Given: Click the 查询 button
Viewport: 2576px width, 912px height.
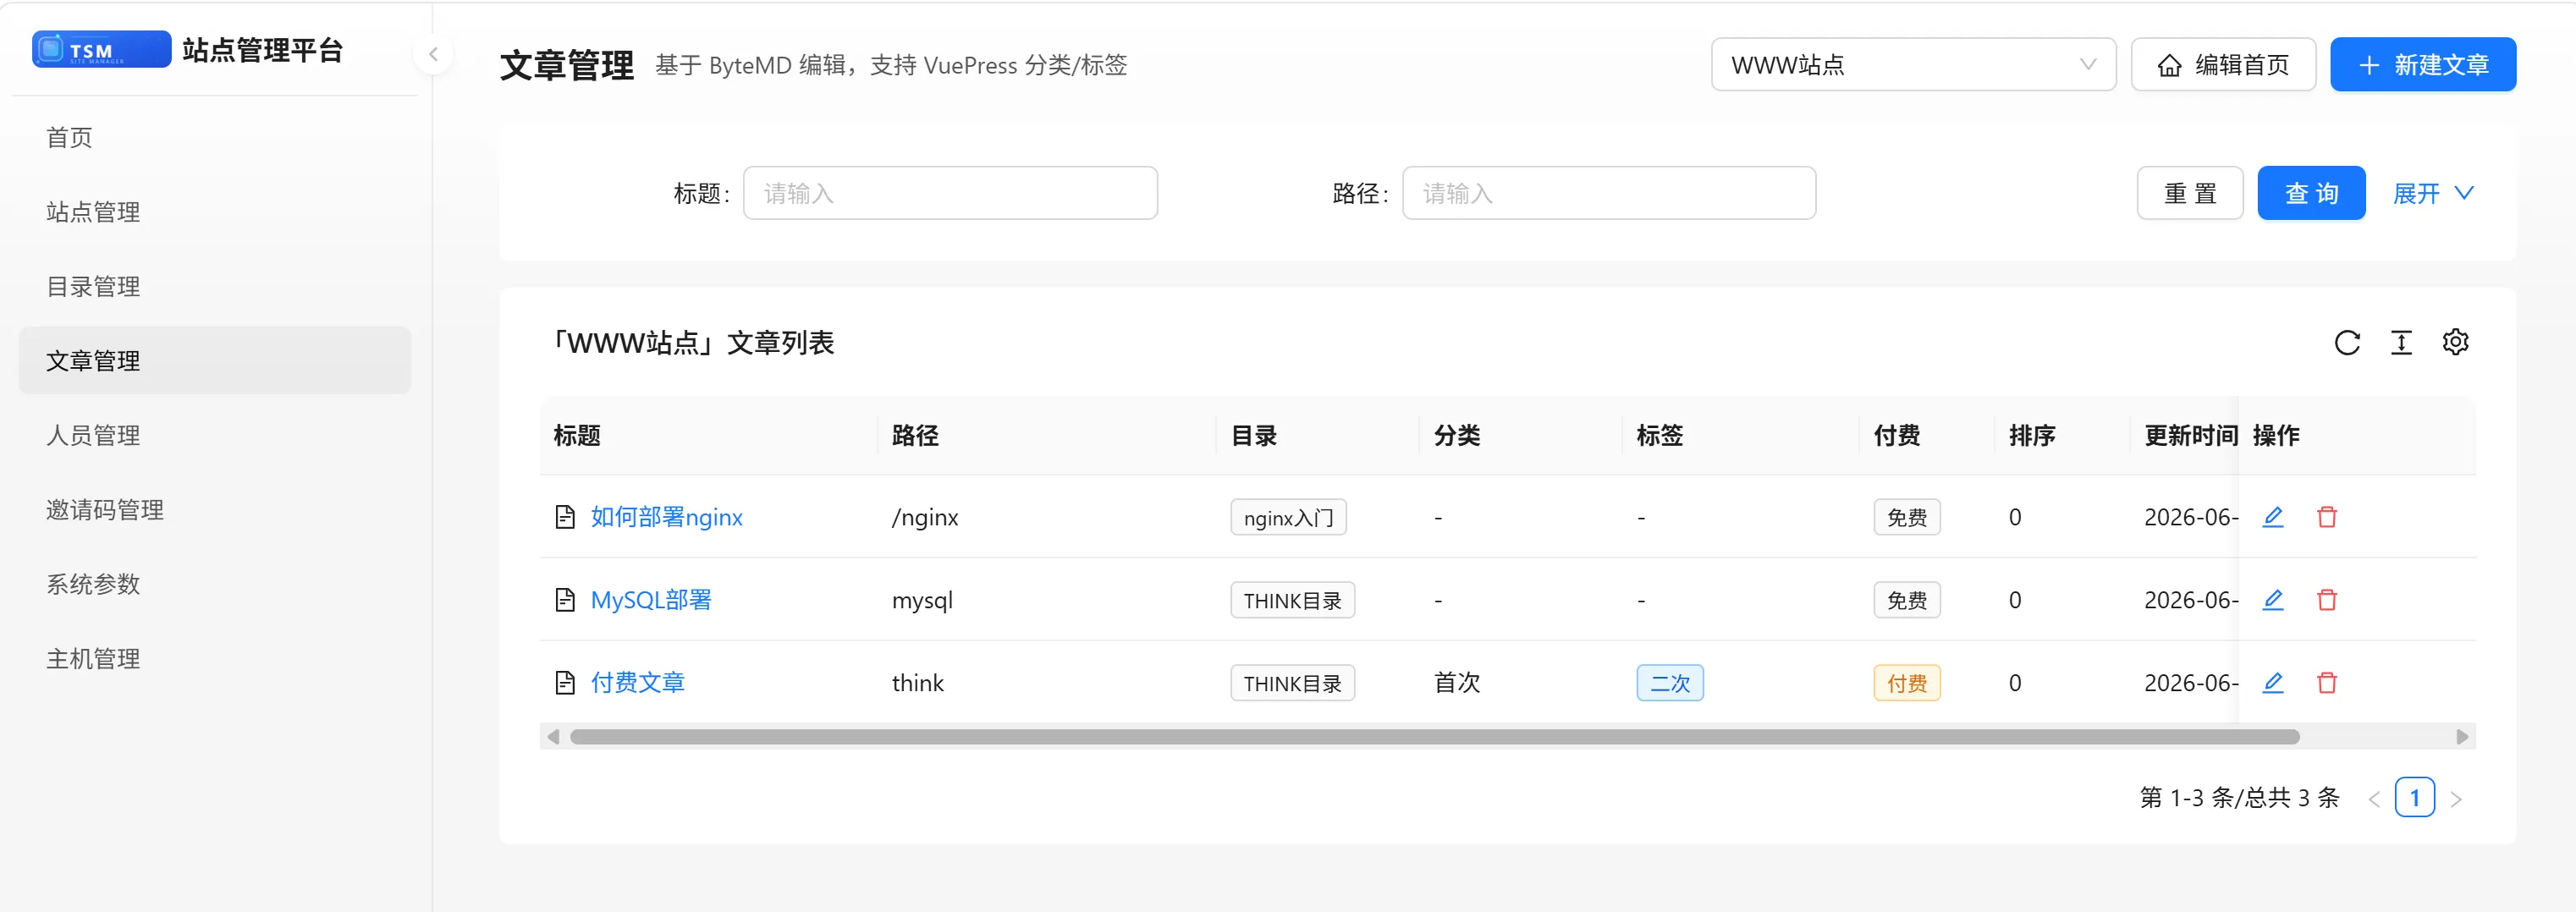Looking at the screenshot, I should [2311, 193].
